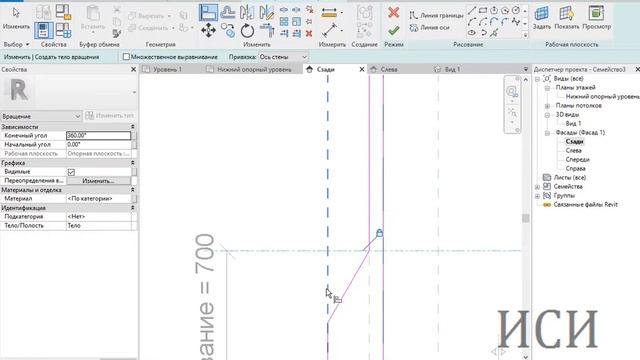640x360 pixels.
Task: Select the Move tool cross-arrows icon
Action: pos(209,31)
